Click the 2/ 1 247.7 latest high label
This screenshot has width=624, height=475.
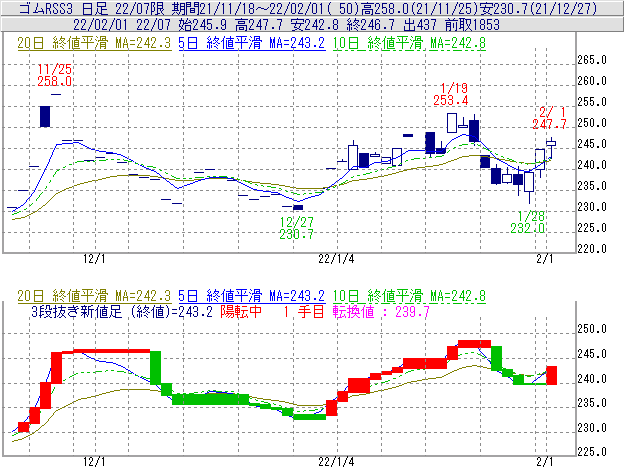[x=549, y=118]
